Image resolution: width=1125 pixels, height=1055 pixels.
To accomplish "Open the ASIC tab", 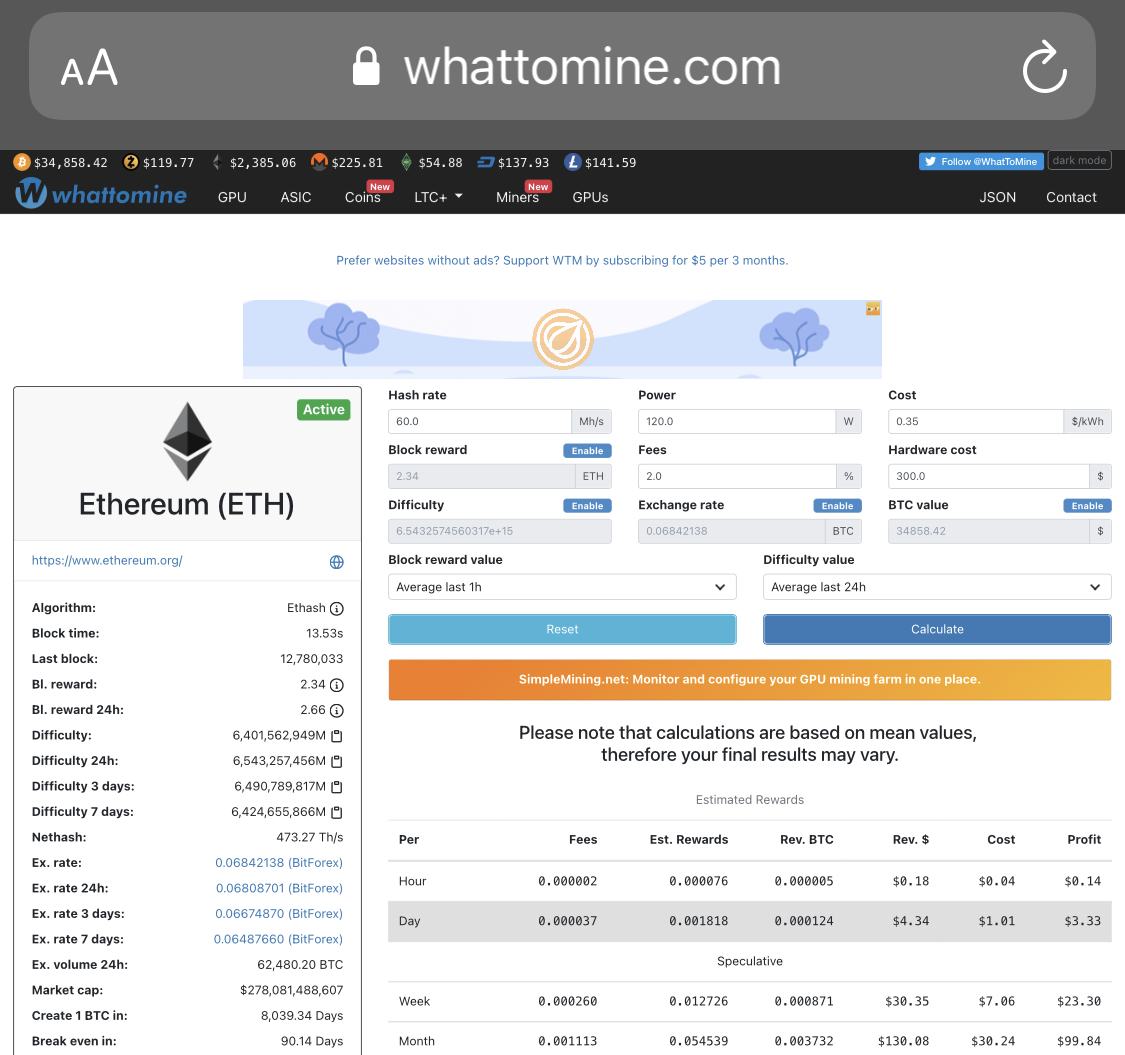I will click(x=296, y=197).
